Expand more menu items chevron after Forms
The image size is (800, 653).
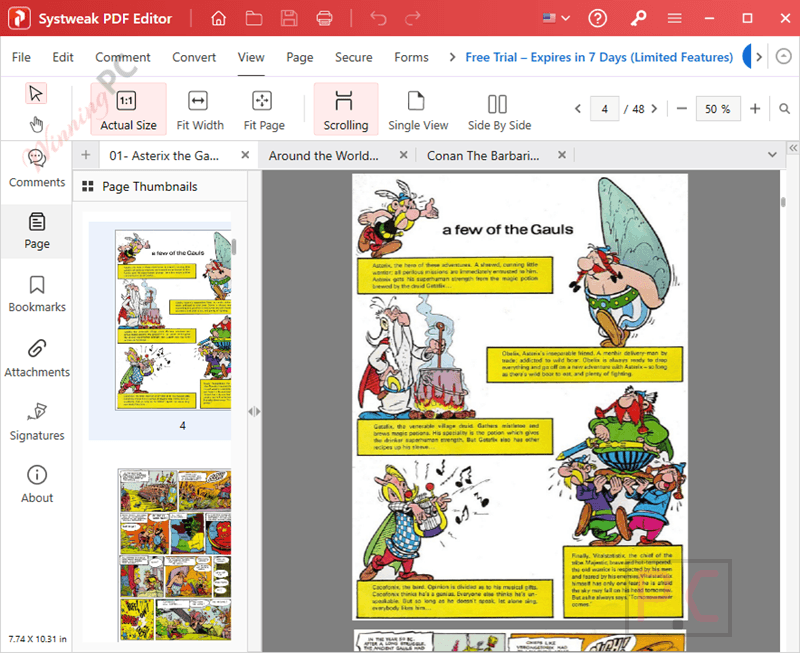(452, 57)
